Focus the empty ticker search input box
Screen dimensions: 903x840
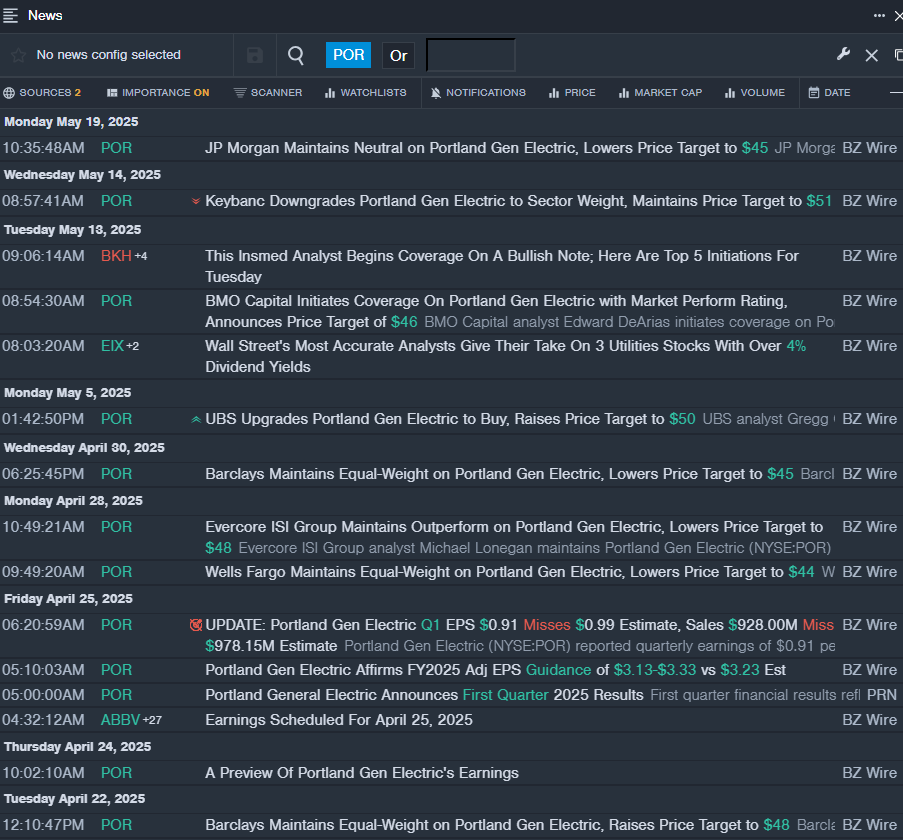point(471,55)
